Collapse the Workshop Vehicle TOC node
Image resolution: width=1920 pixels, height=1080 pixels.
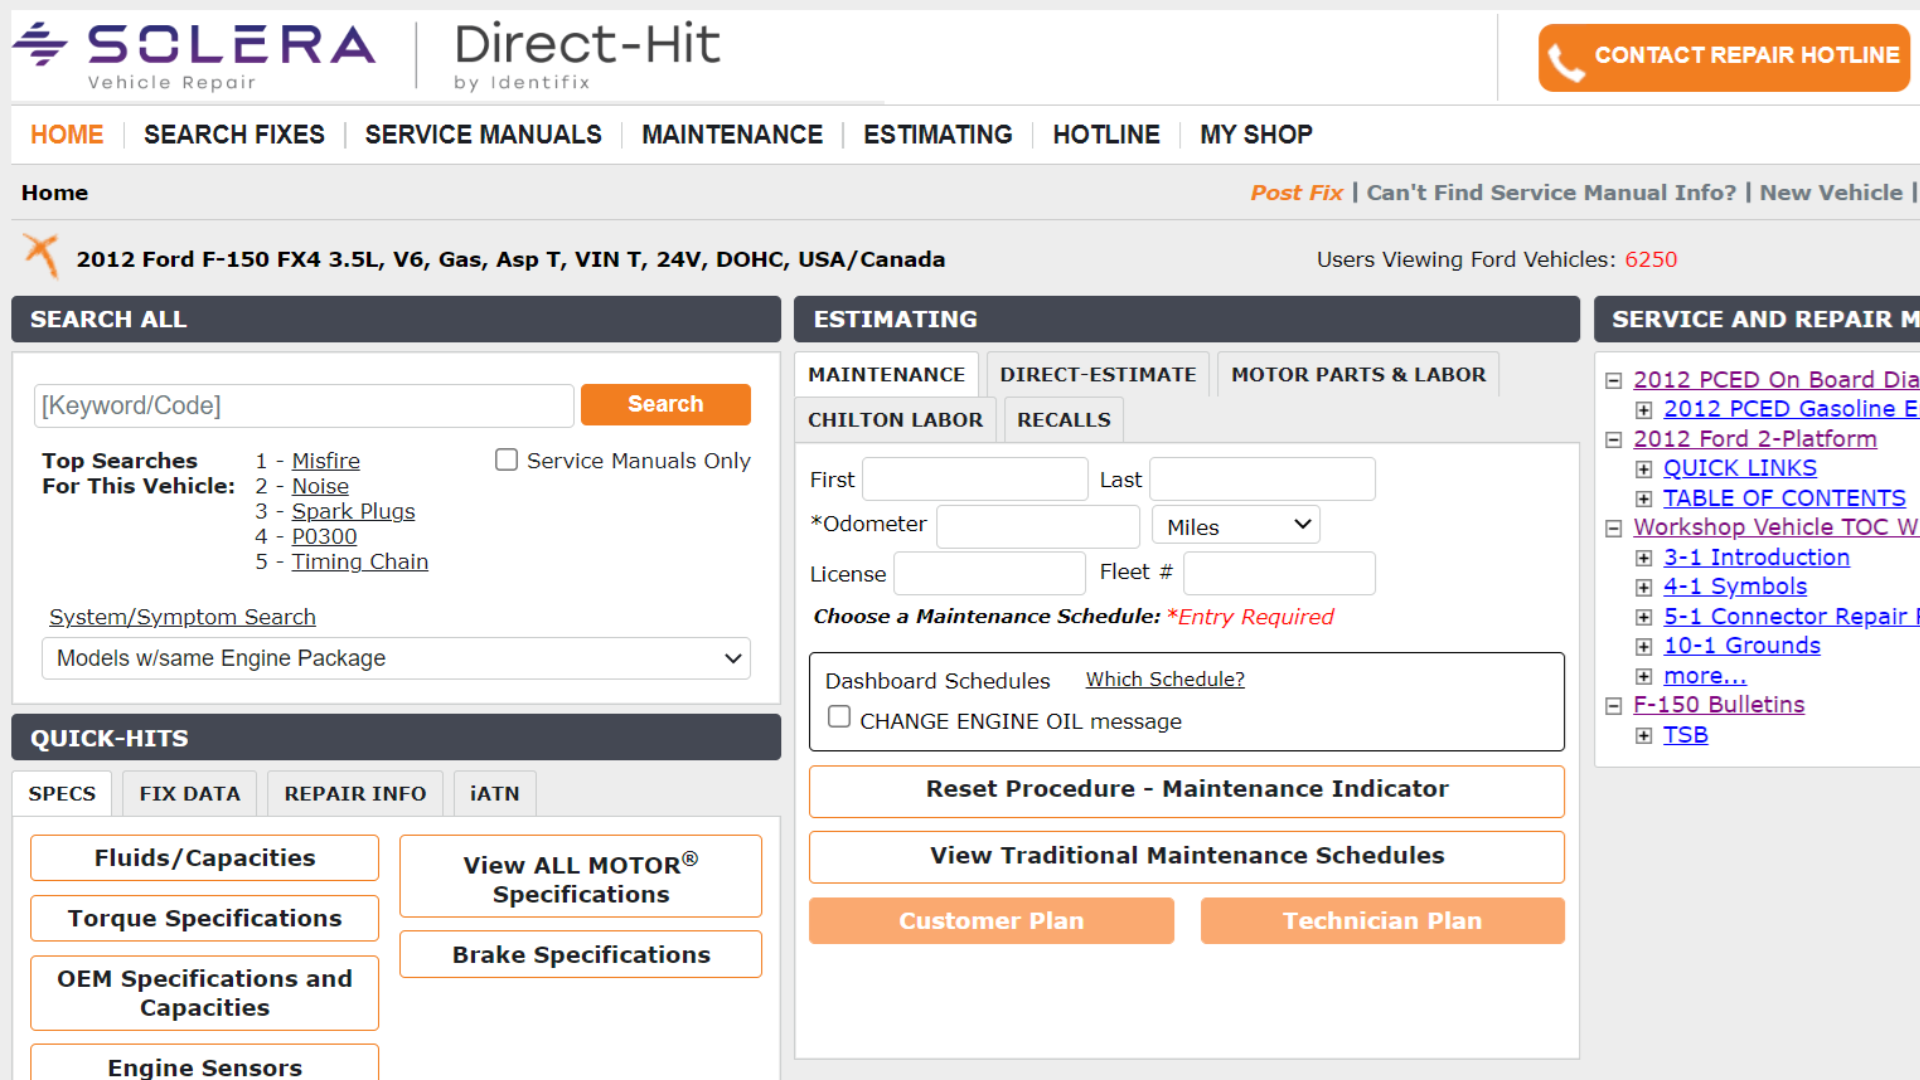(1613, 528)
